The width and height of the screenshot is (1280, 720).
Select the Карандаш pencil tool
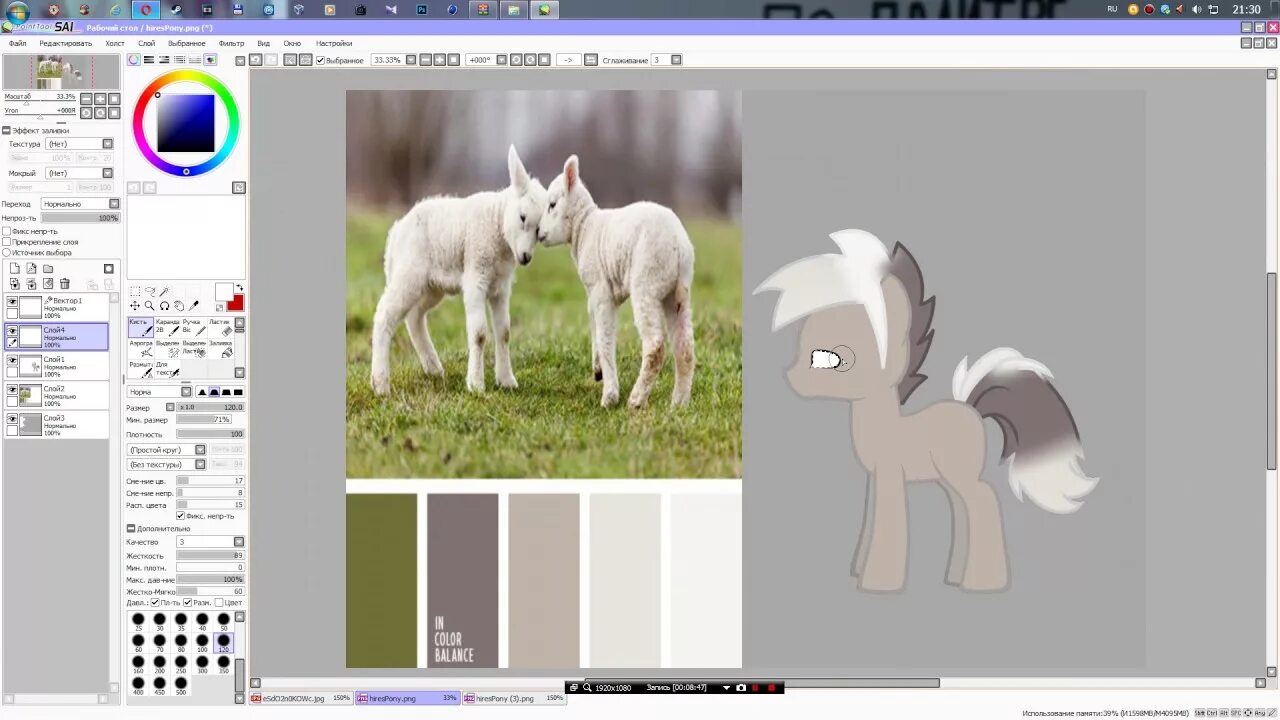(167, 327)
